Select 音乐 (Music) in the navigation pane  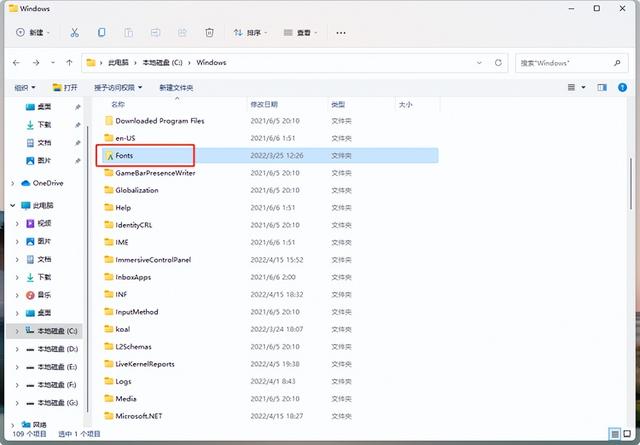tap(38, 295)
